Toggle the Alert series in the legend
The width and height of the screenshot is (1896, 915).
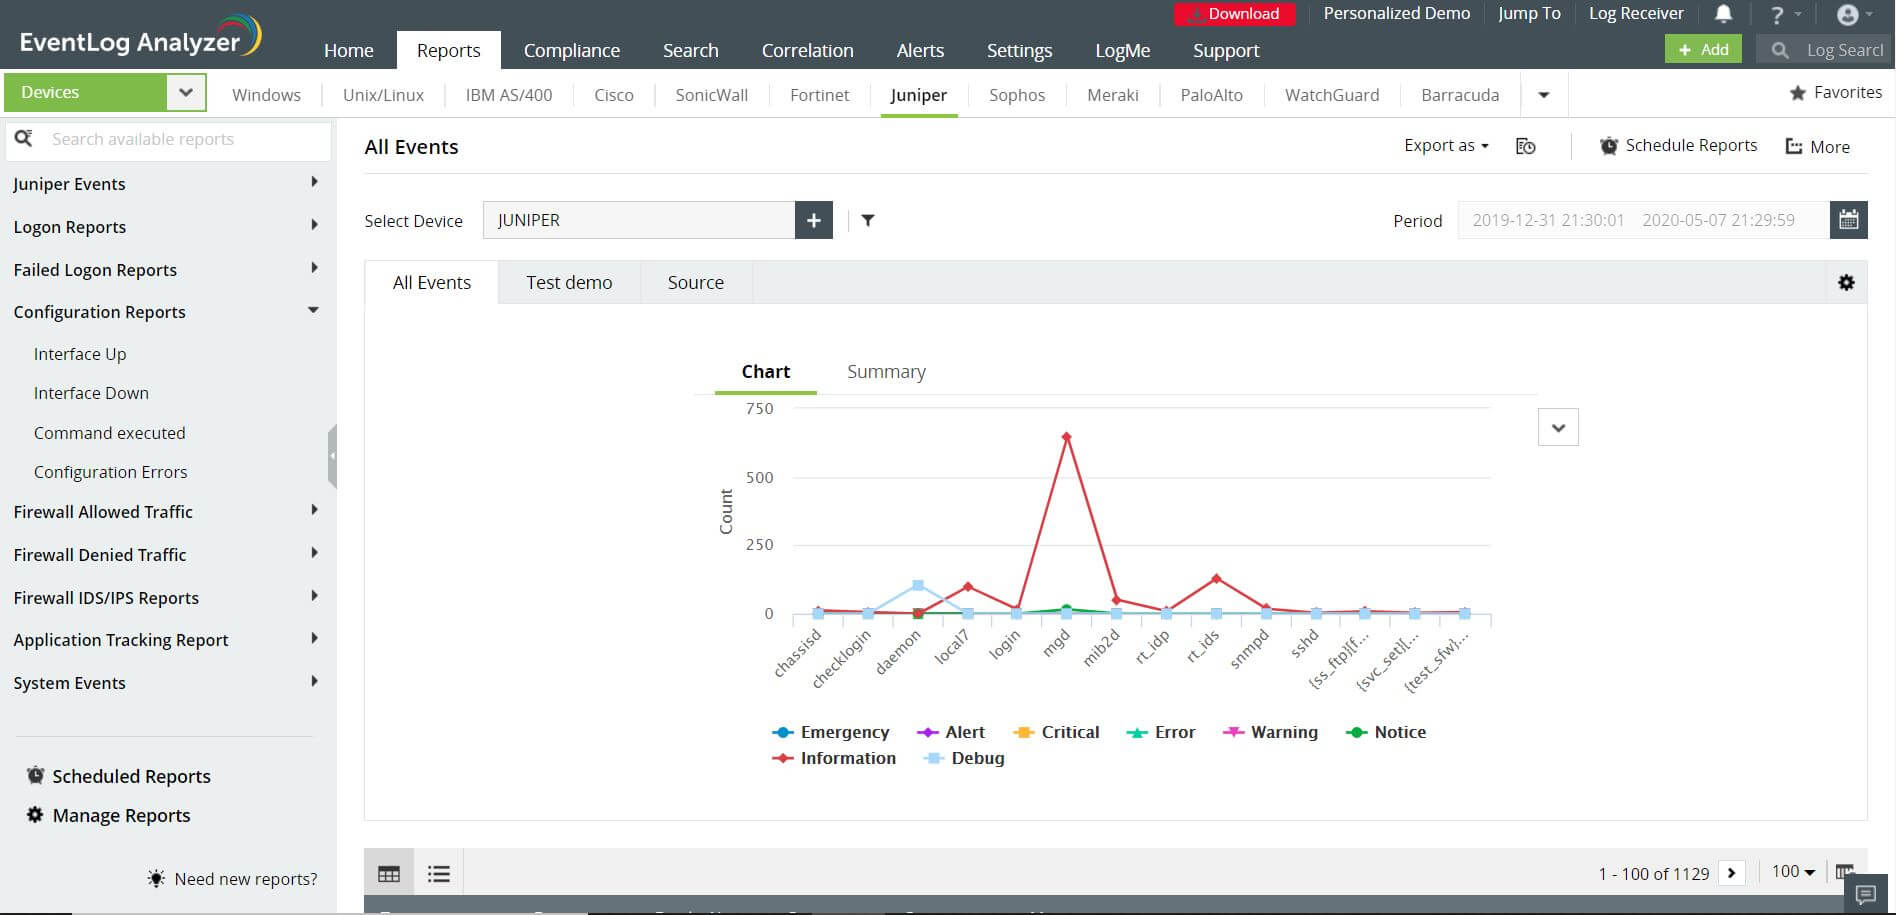951,732
